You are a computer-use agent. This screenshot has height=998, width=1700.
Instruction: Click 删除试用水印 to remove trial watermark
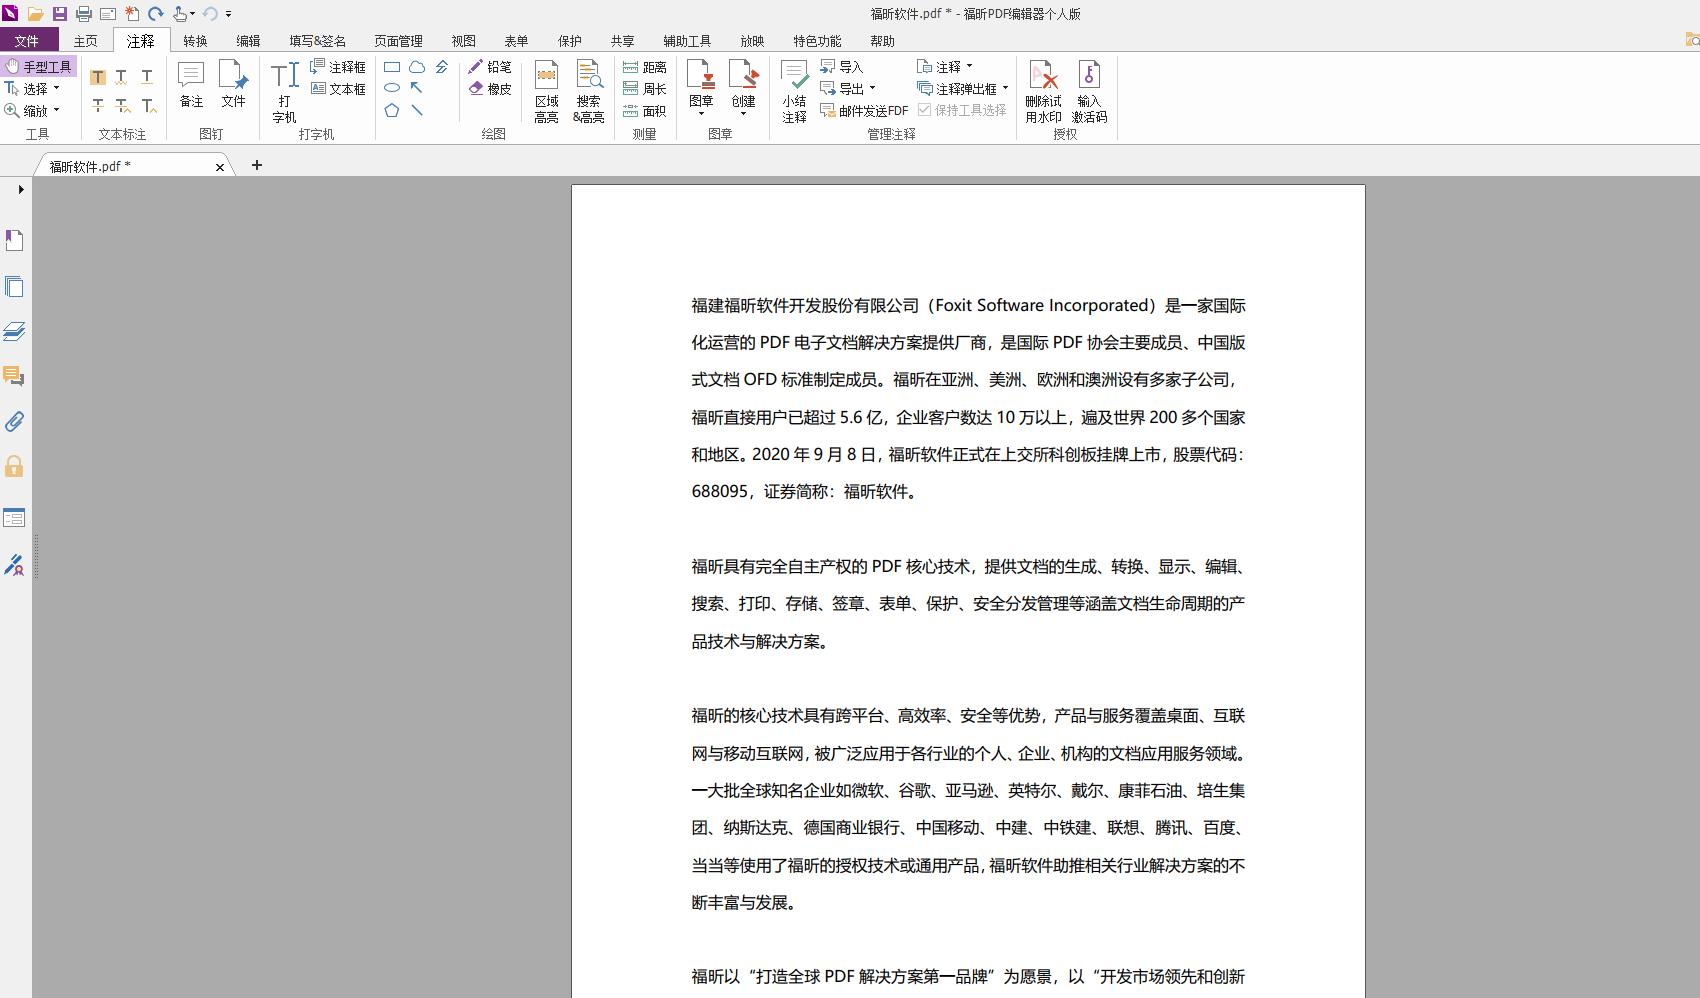click(x=1042, y=92)
